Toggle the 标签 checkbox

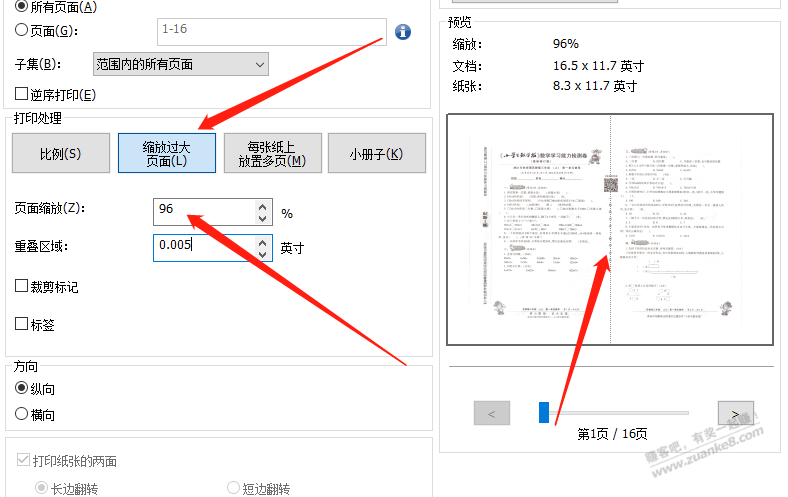coord(22,324)
